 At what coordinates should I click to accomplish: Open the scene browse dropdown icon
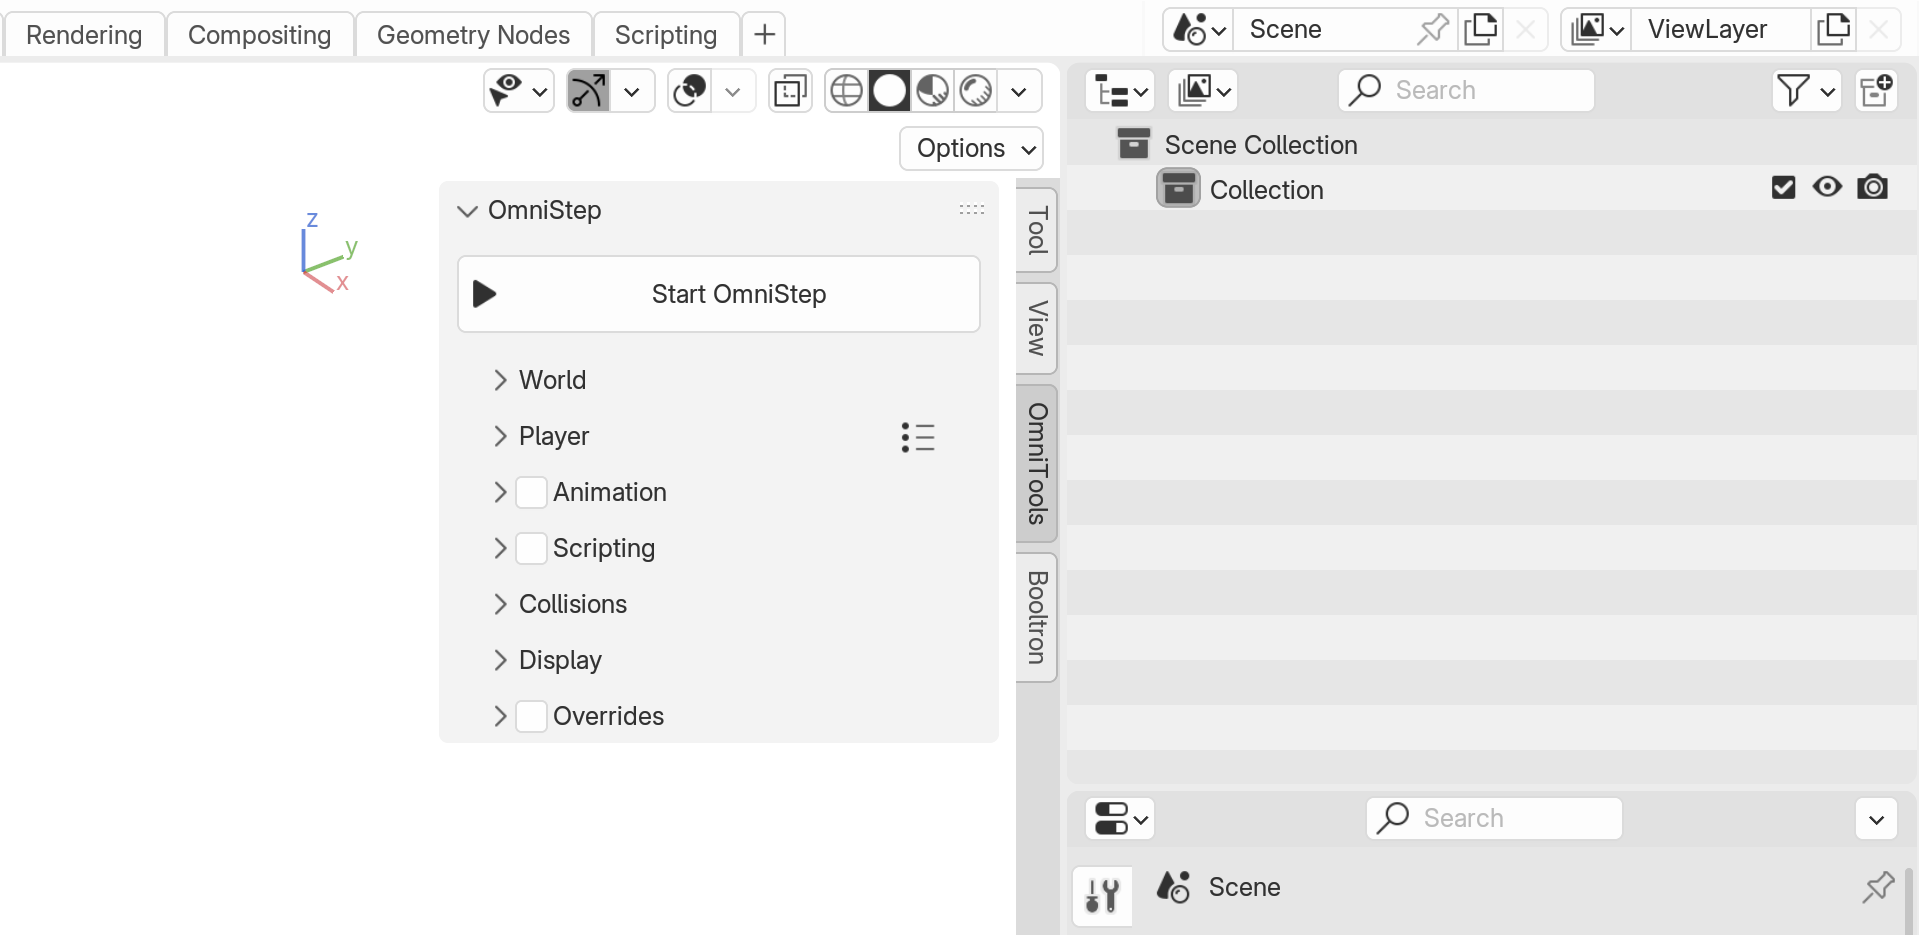pos(1198,29)
